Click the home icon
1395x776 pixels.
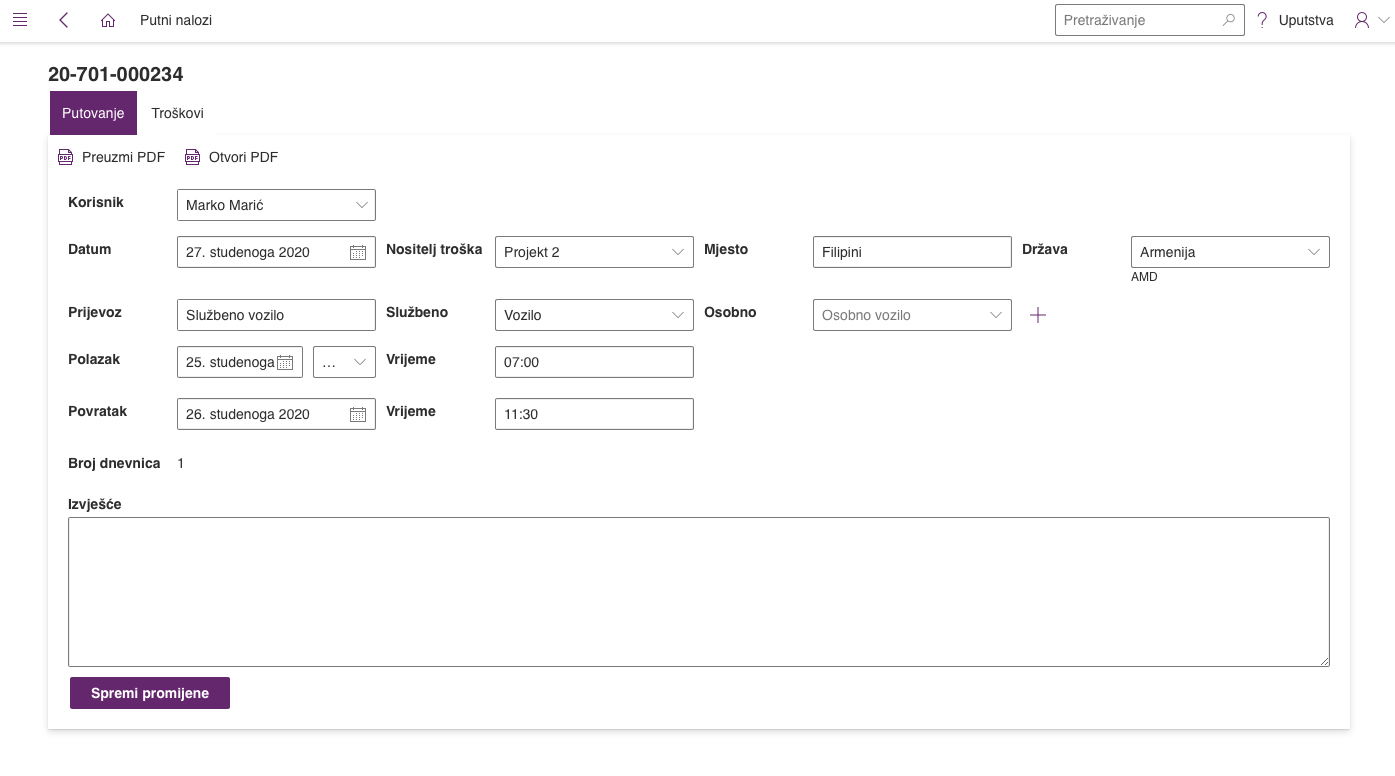pos(108,20)
